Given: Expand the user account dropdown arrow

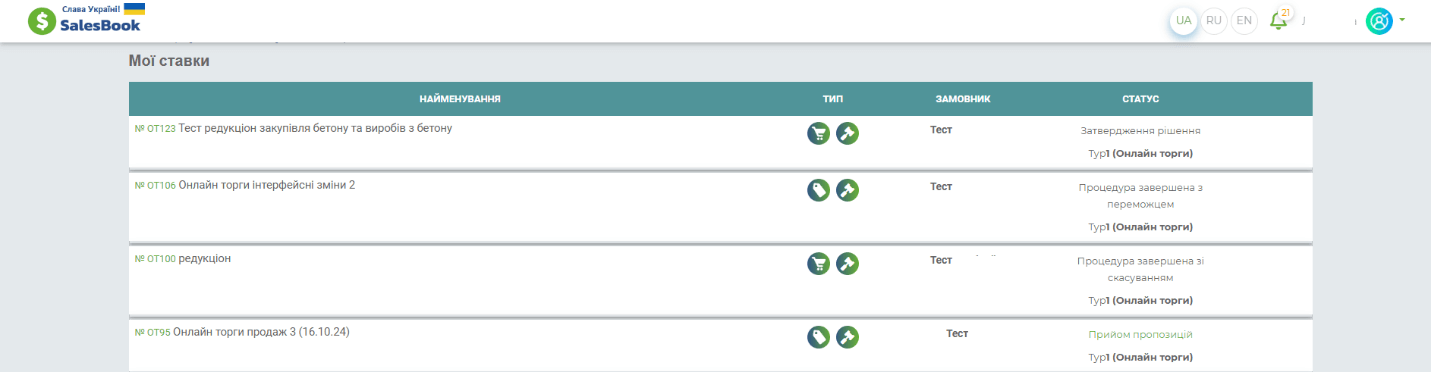Looking at the screenshot, I should click(x=1402, y=19).
